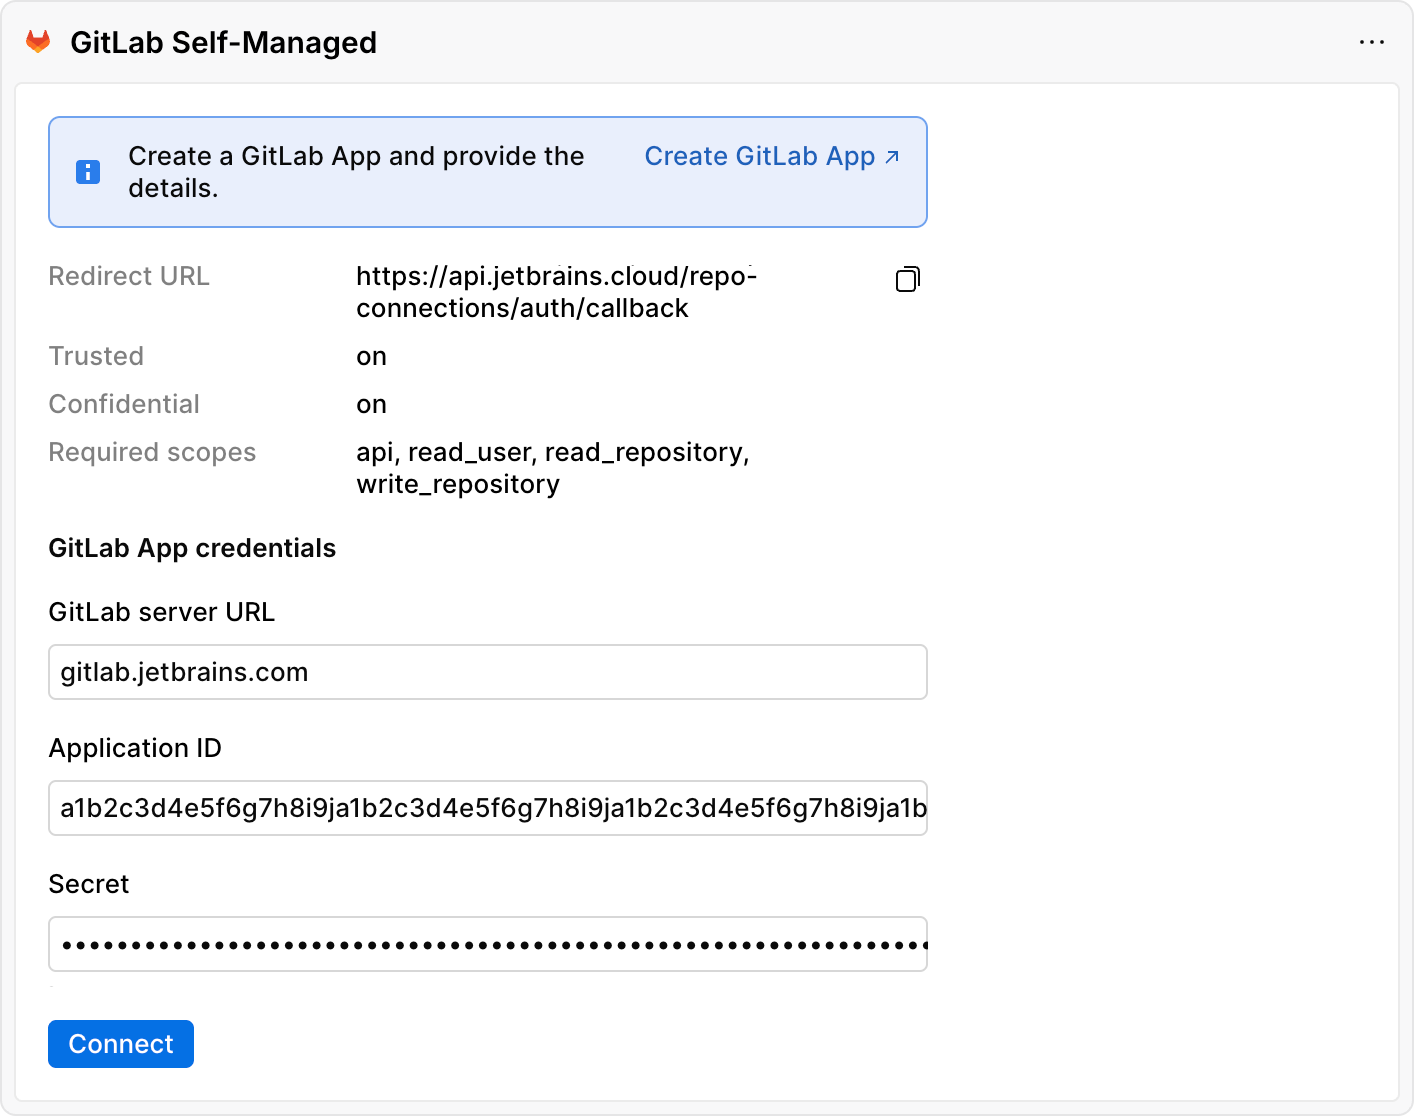Click the 'on' value next to Confidential
Image resolution: width=1414 pixels, height=1116 pixels.
(371, 405)
